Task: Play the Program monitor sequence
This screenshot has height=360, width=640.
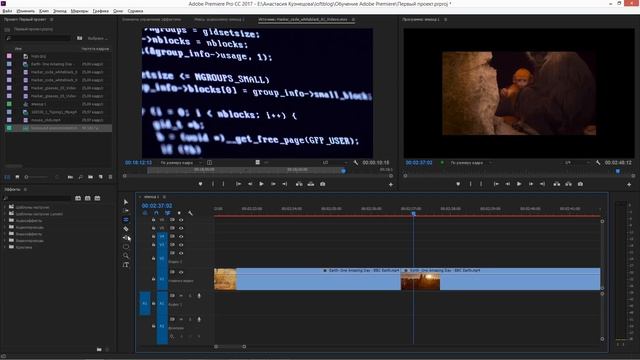Action: 519,184
